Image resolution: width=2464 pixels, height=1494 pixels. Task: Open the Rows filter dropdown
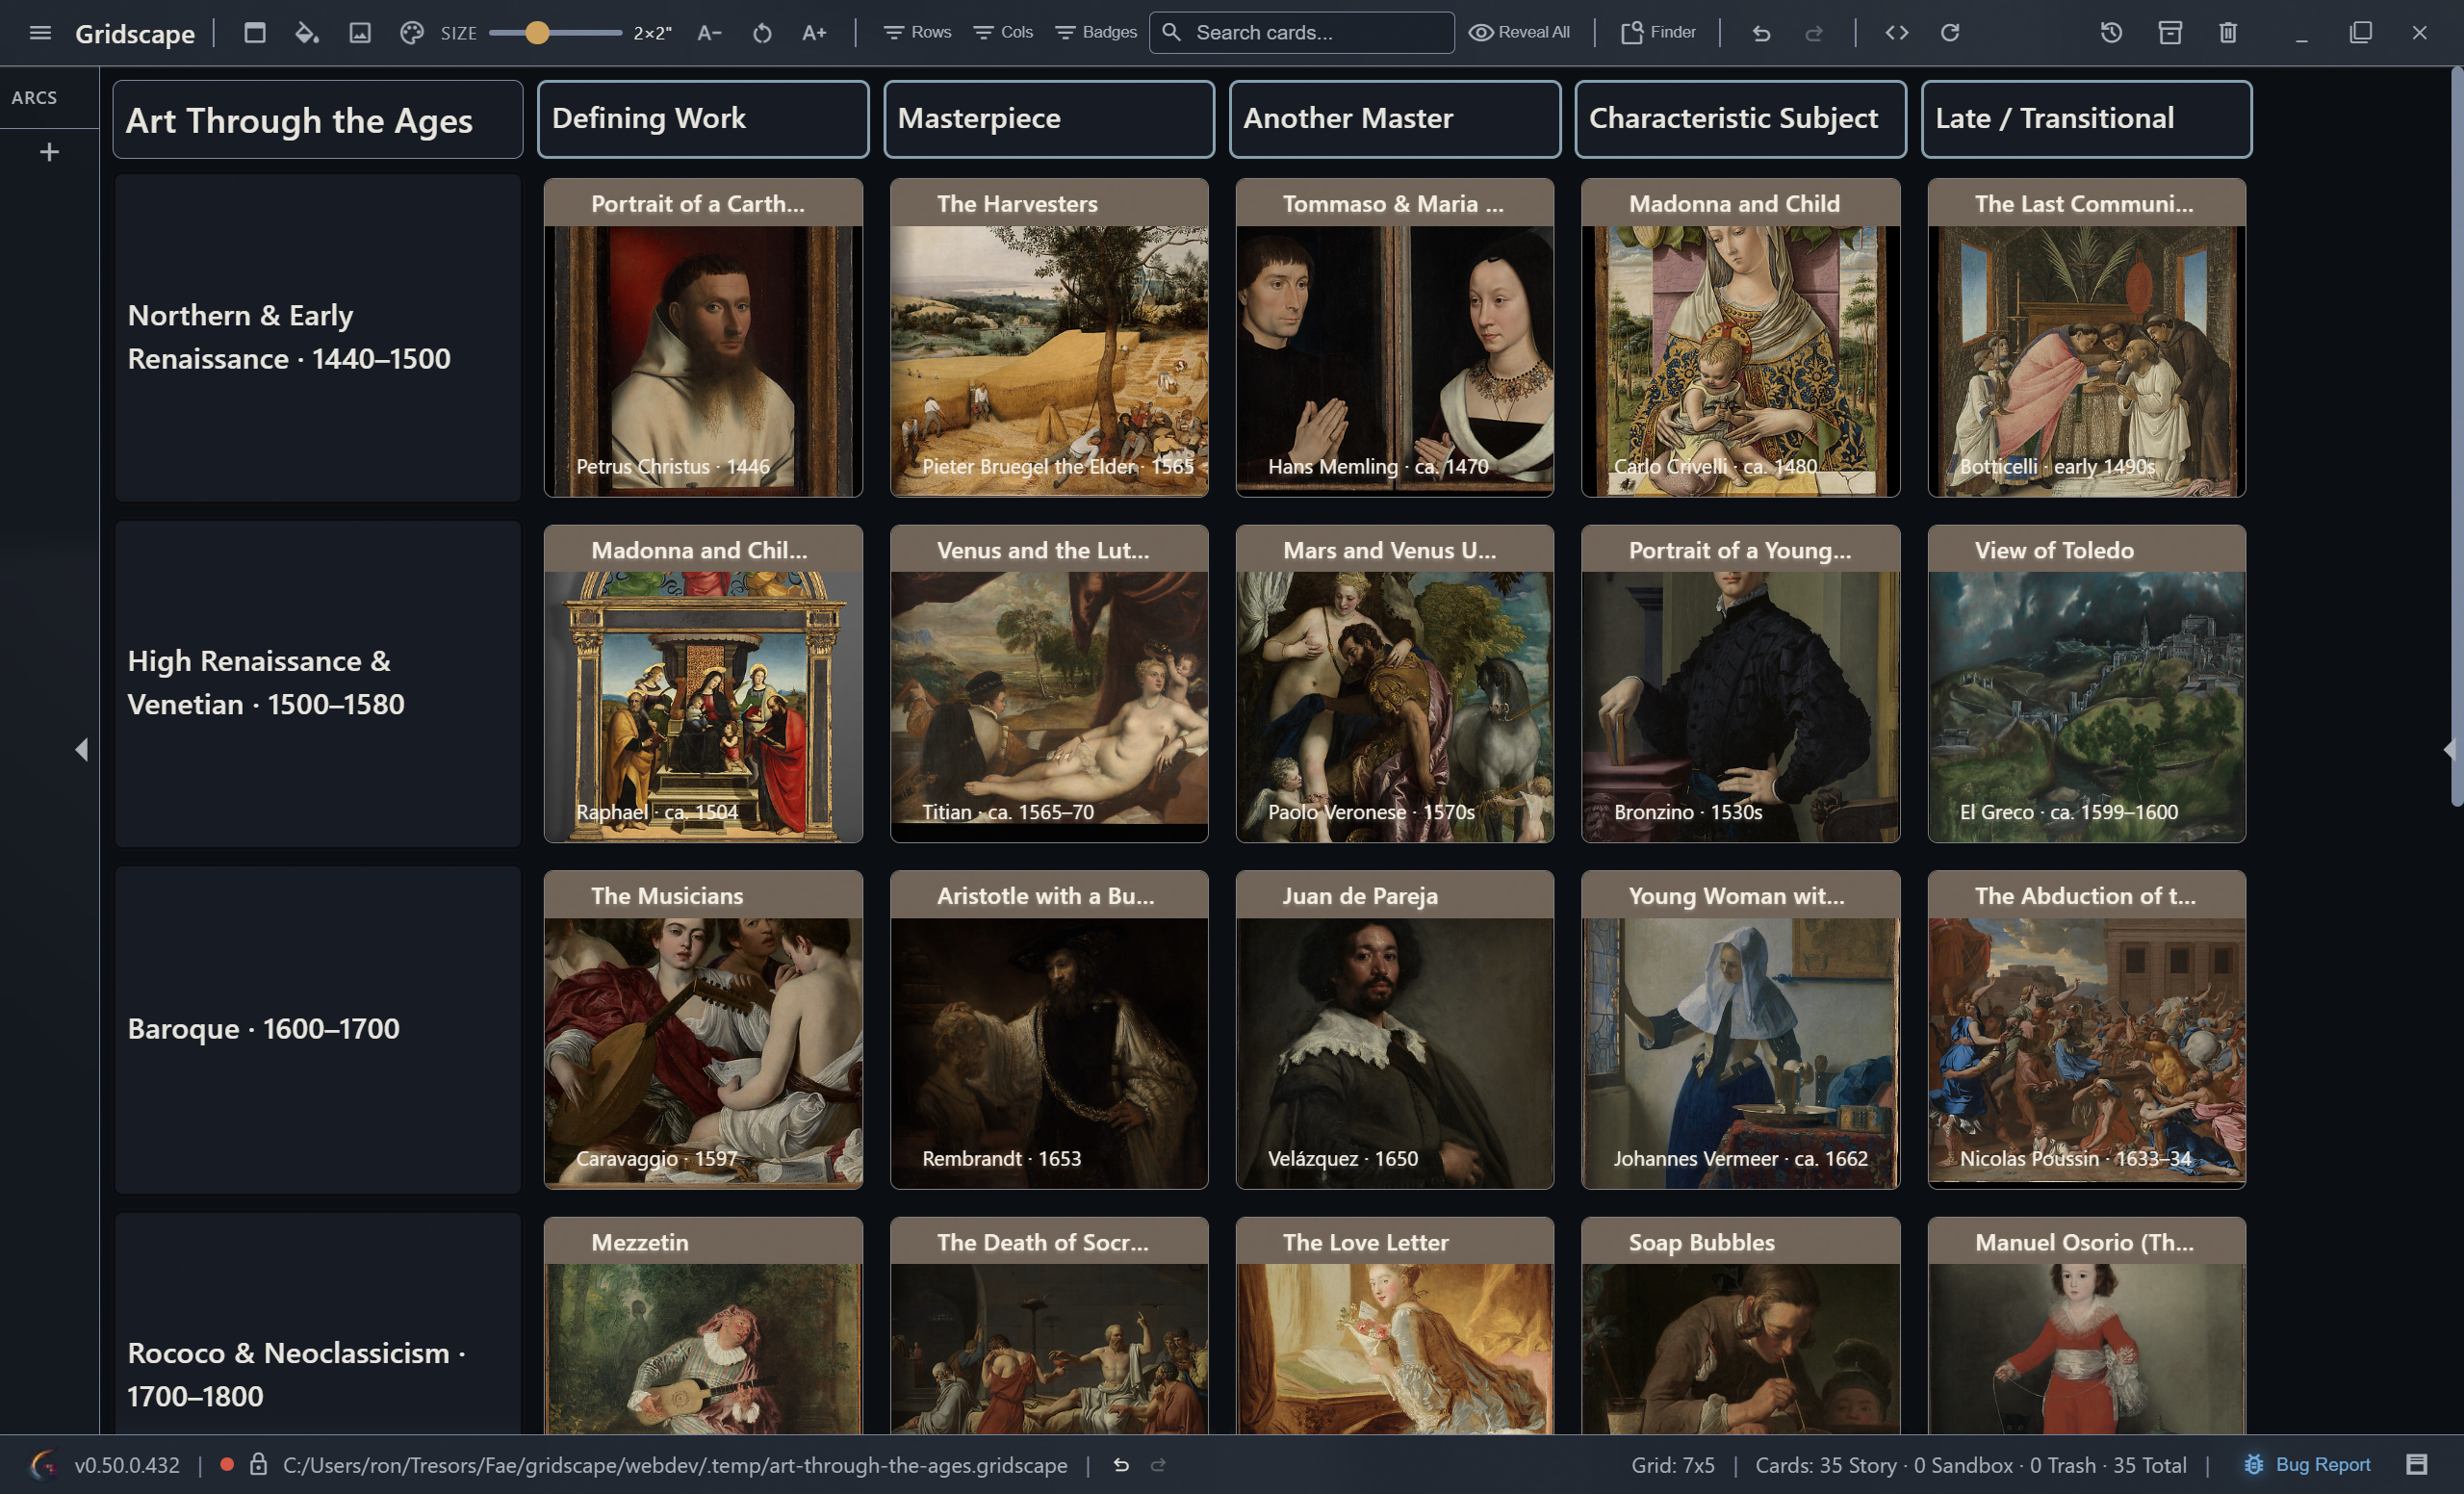pyautogui.click(x=917, y=32)
